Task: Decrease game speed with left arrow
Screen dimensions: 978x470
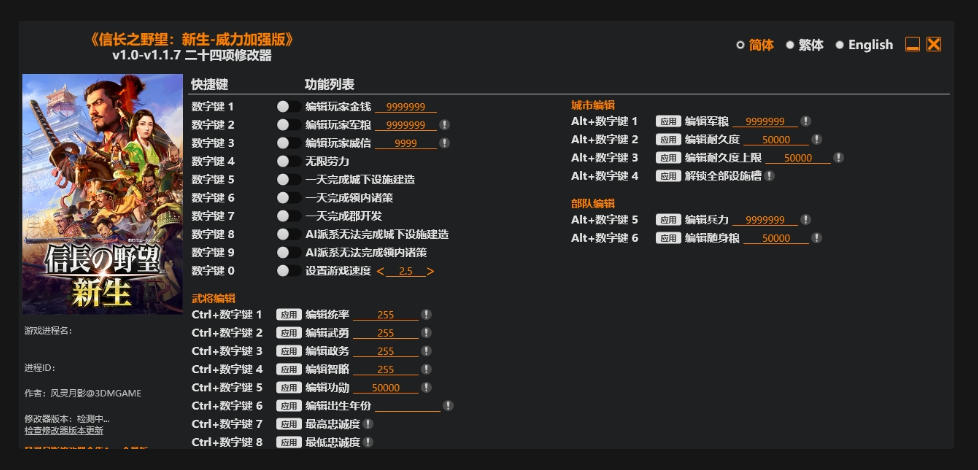Action: (380, 271)
